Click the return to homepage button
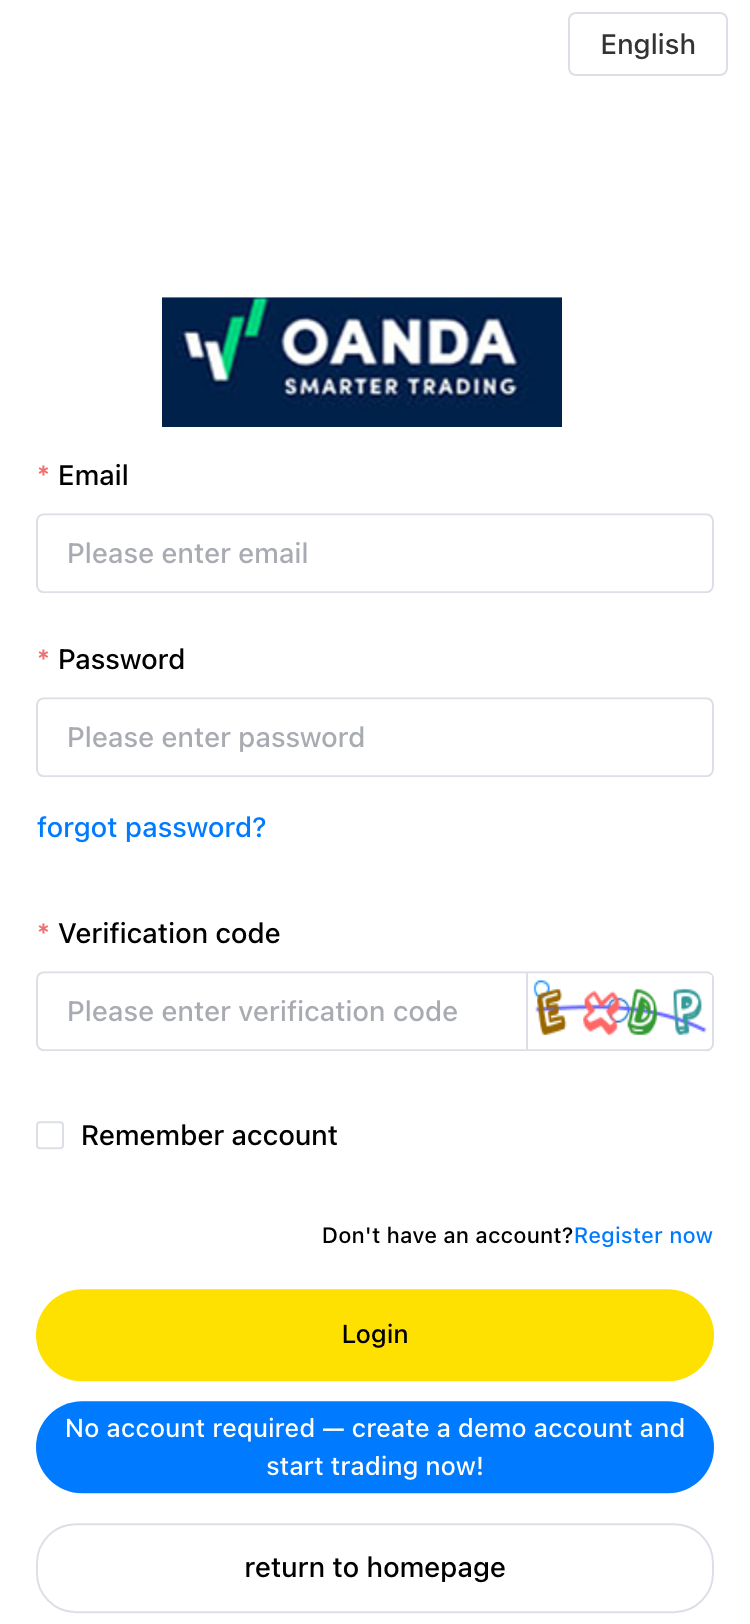Viewport: 750px width, 1624px height. [x=375, y=1567]
